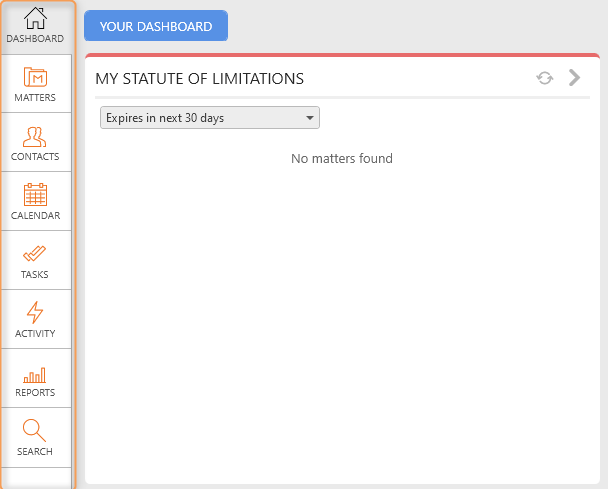Select the Contacts people icon
This screenshot has height=489, width=608.
tap(35, 136)
